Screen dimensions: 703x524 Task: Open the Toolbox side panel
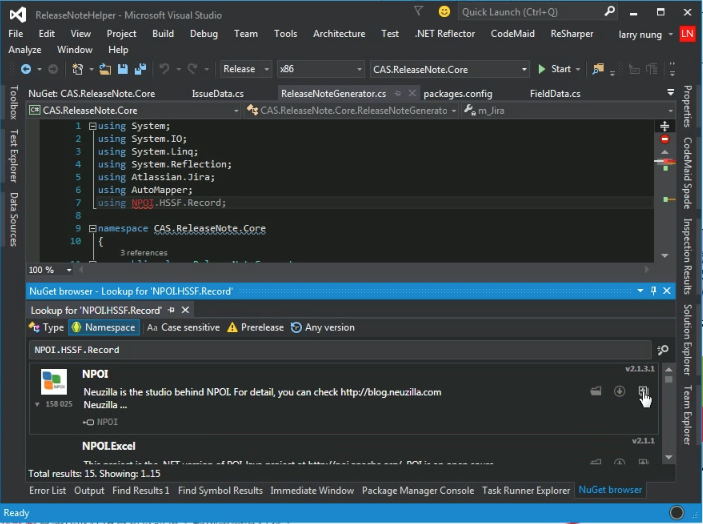(x=14, y=102)
